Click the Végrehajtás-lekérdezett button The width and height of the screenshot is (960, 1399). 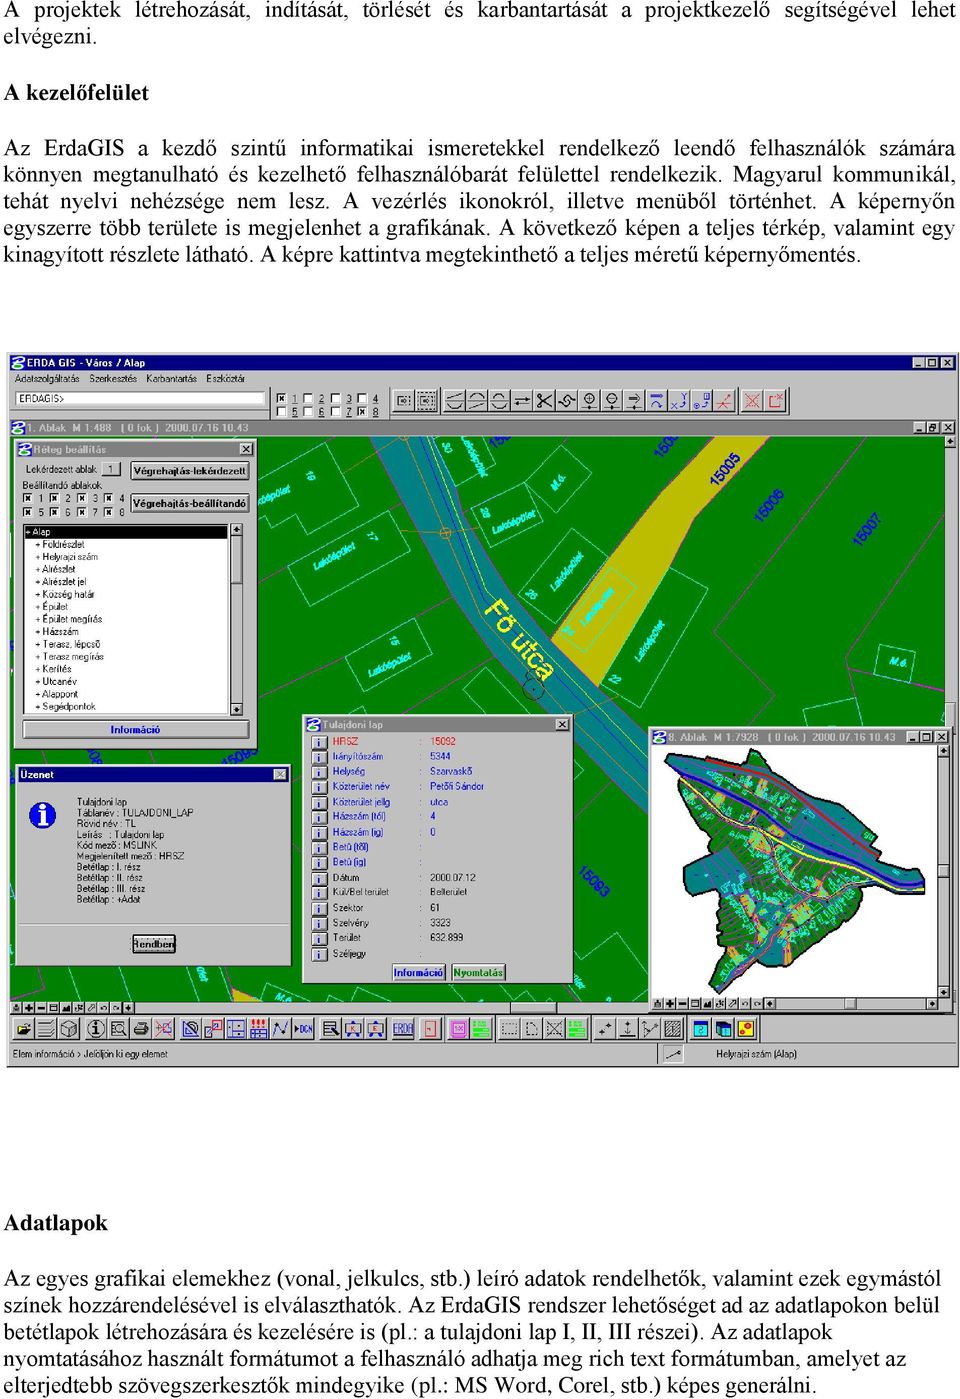[x=190, y=470]
